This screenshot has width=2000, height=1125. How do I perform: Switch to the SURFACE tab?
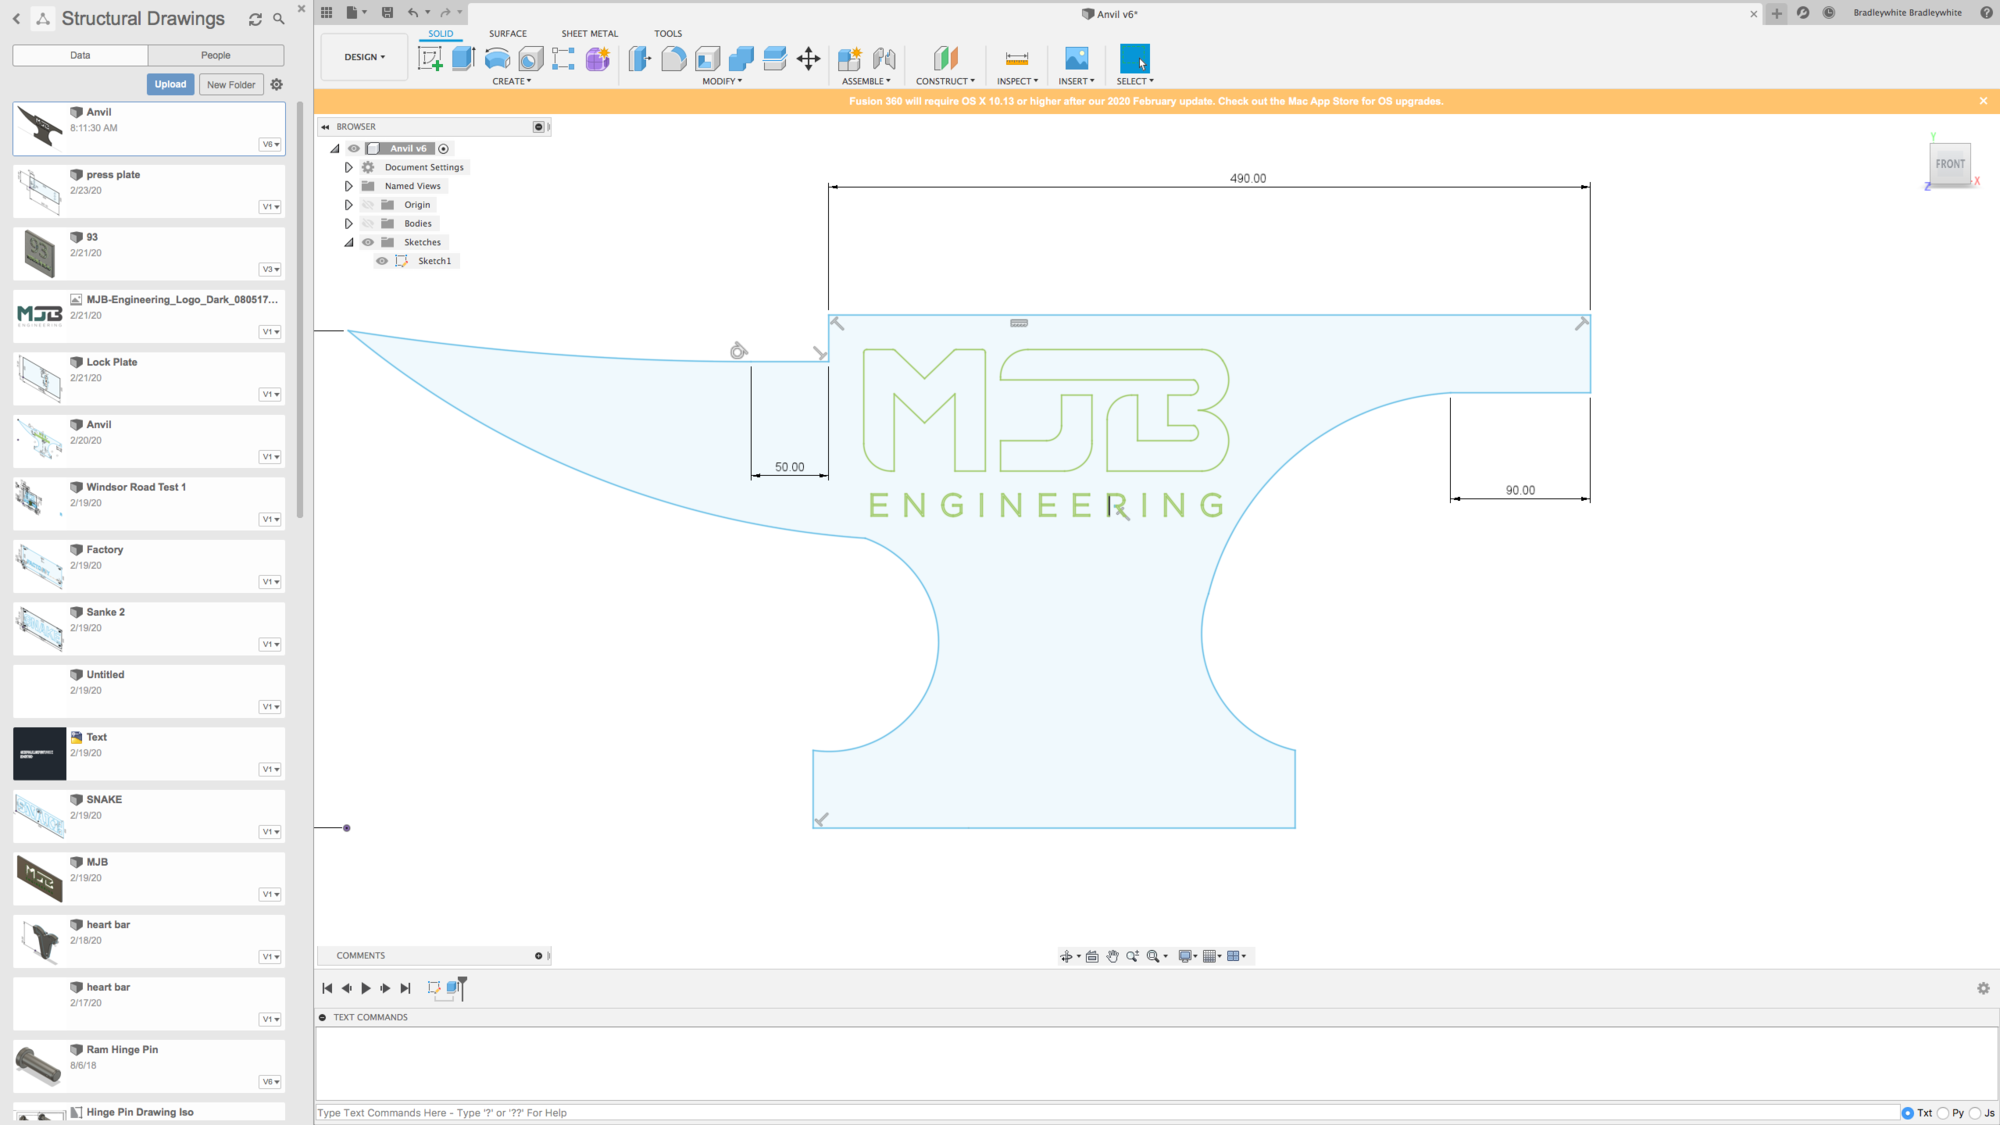(507, 34)
